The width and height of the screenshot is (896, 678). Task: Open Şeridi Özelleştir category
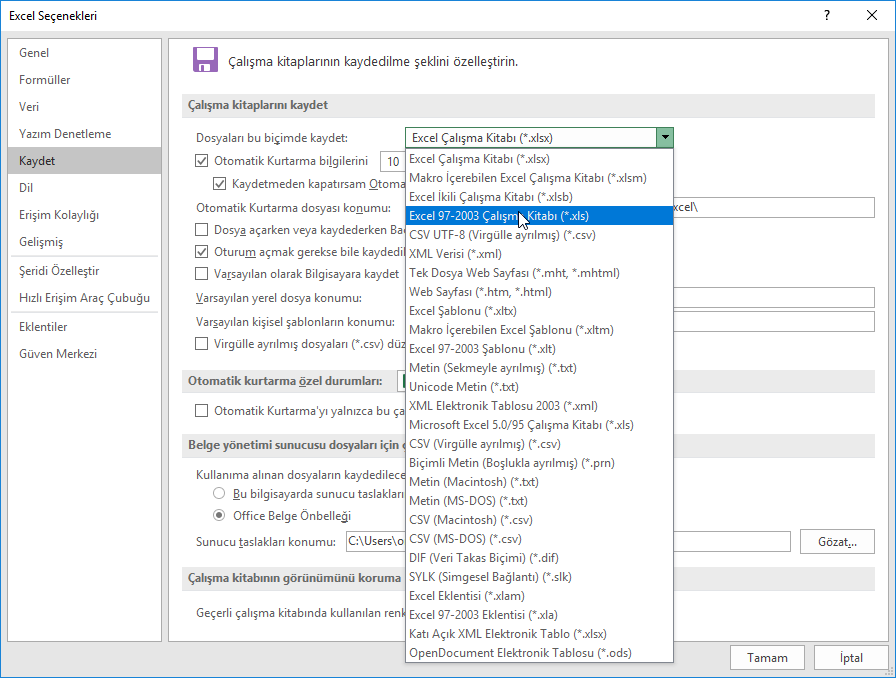tap(85, 271)
